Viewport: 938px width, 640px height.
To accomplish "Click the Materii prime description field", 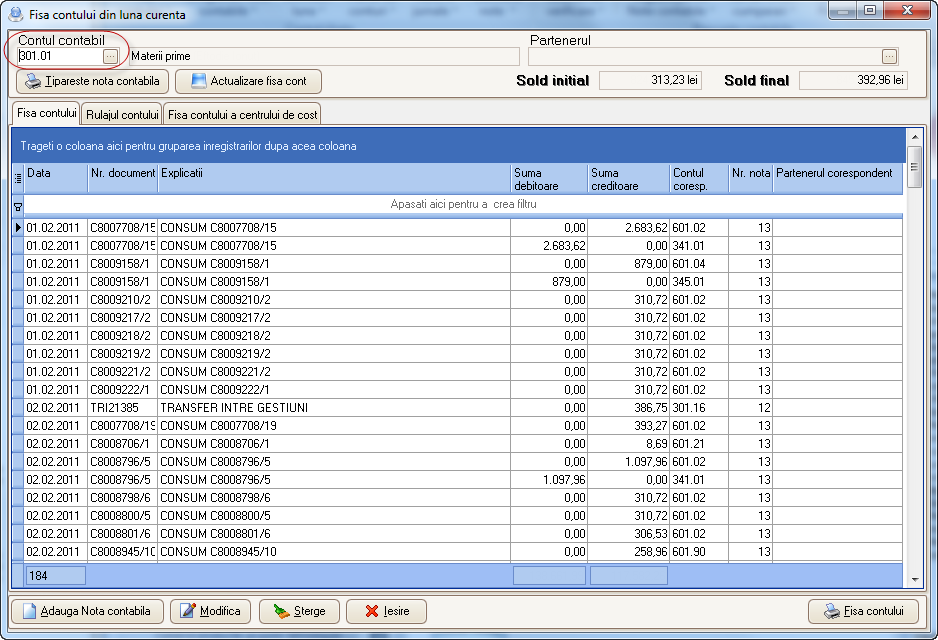I will click(324, 56).
